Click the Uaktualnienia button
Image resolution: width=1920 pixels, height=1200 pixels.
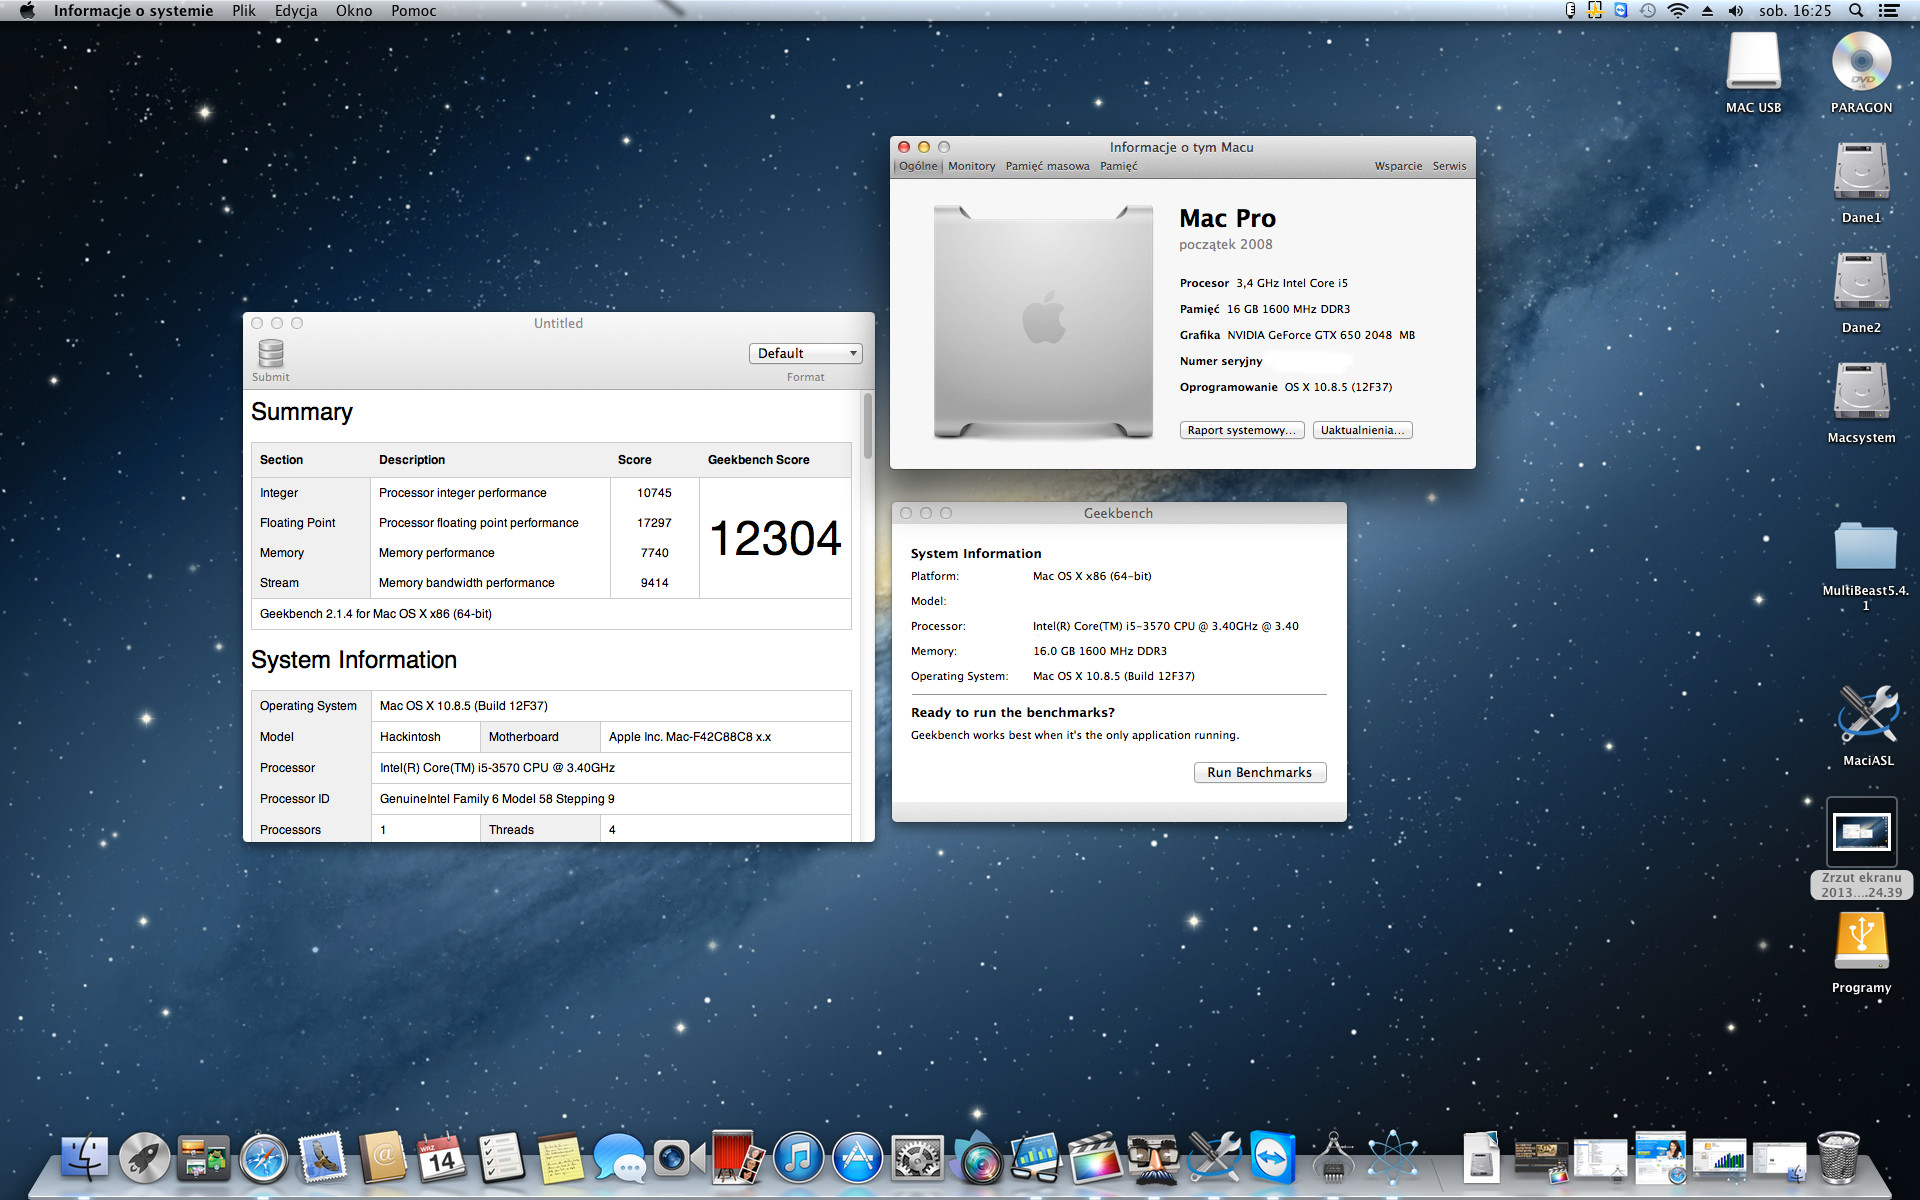(x=1362, y=430)
